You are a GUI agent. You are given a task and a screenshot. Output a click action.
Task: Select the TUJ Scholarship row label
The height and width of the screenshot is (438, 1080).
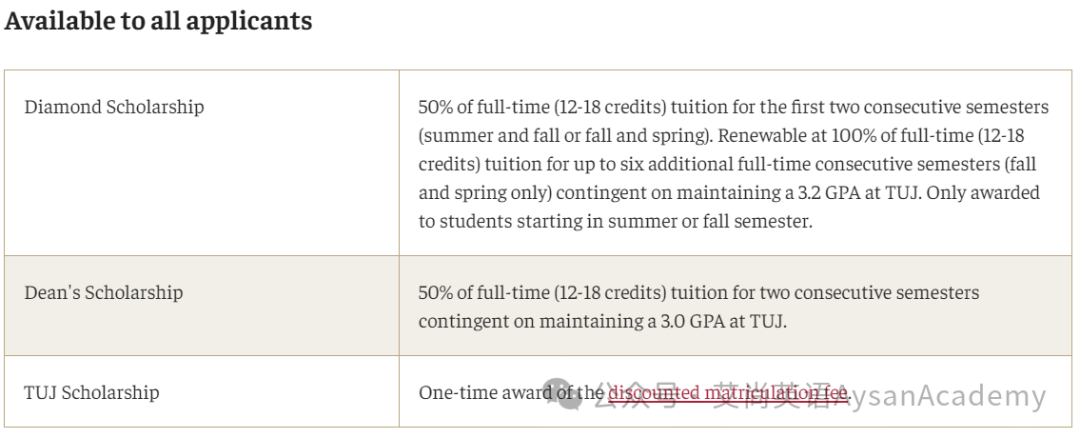[x=92, y=393]
